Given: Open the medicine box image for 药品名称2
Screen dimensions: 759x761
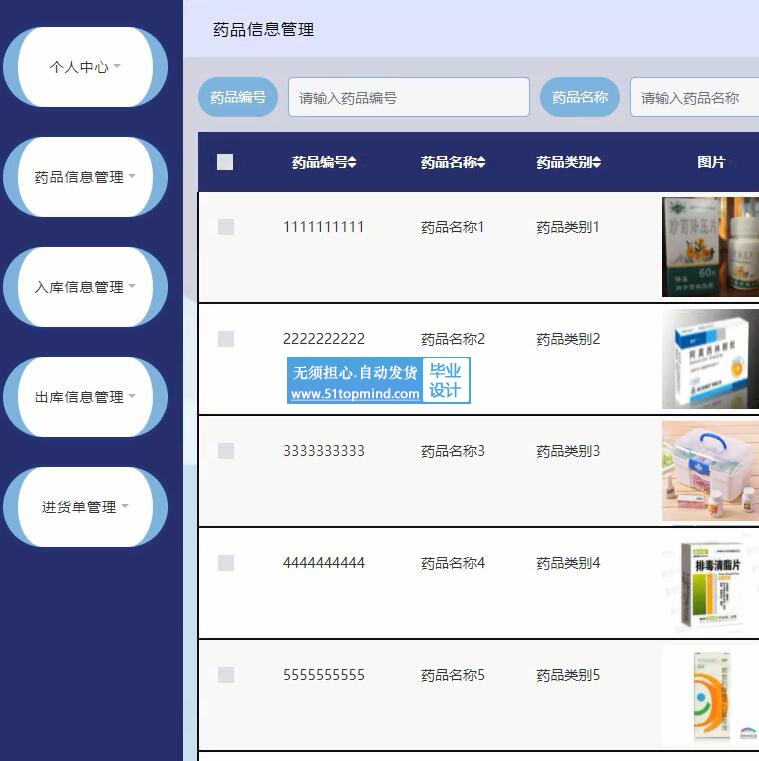Looking at the screenshot, I should click(x=710, y=359).
